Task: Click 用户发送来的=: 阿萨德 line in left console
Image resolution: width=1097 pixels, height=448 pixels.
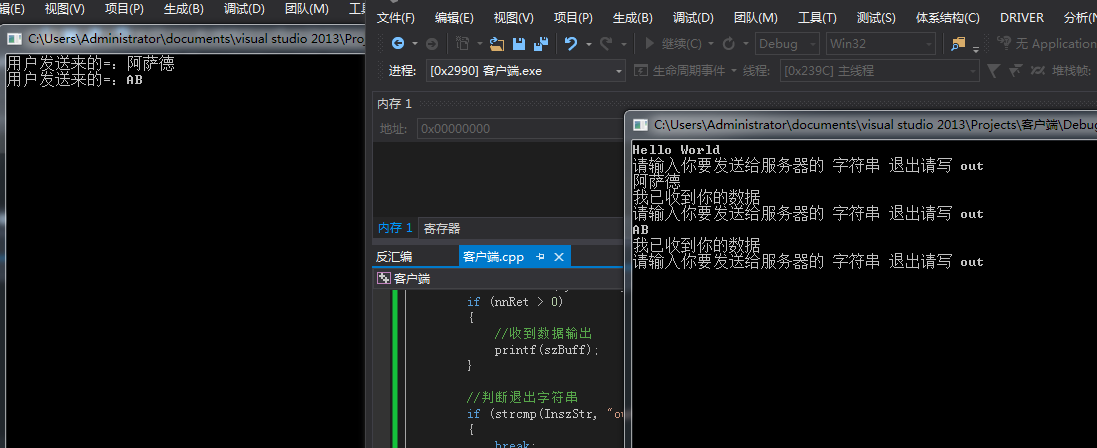Action: pos(90,64)
